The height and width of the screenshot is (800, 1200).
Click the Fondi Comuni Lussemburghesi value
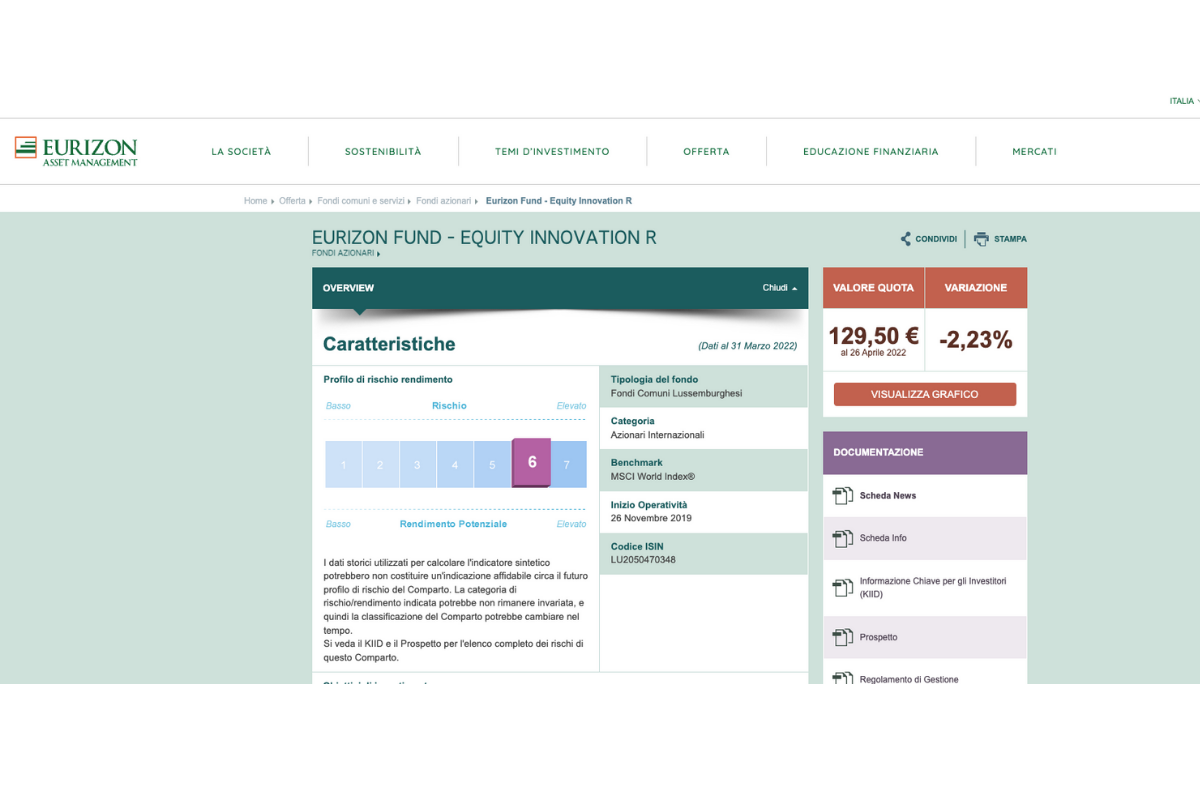[677, 393]
